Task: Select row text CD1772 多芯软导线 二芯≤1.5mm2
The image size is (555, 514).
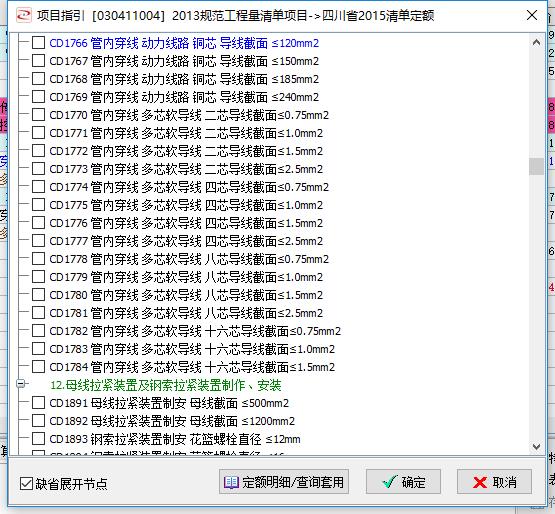Action: (x=186, y=151)
